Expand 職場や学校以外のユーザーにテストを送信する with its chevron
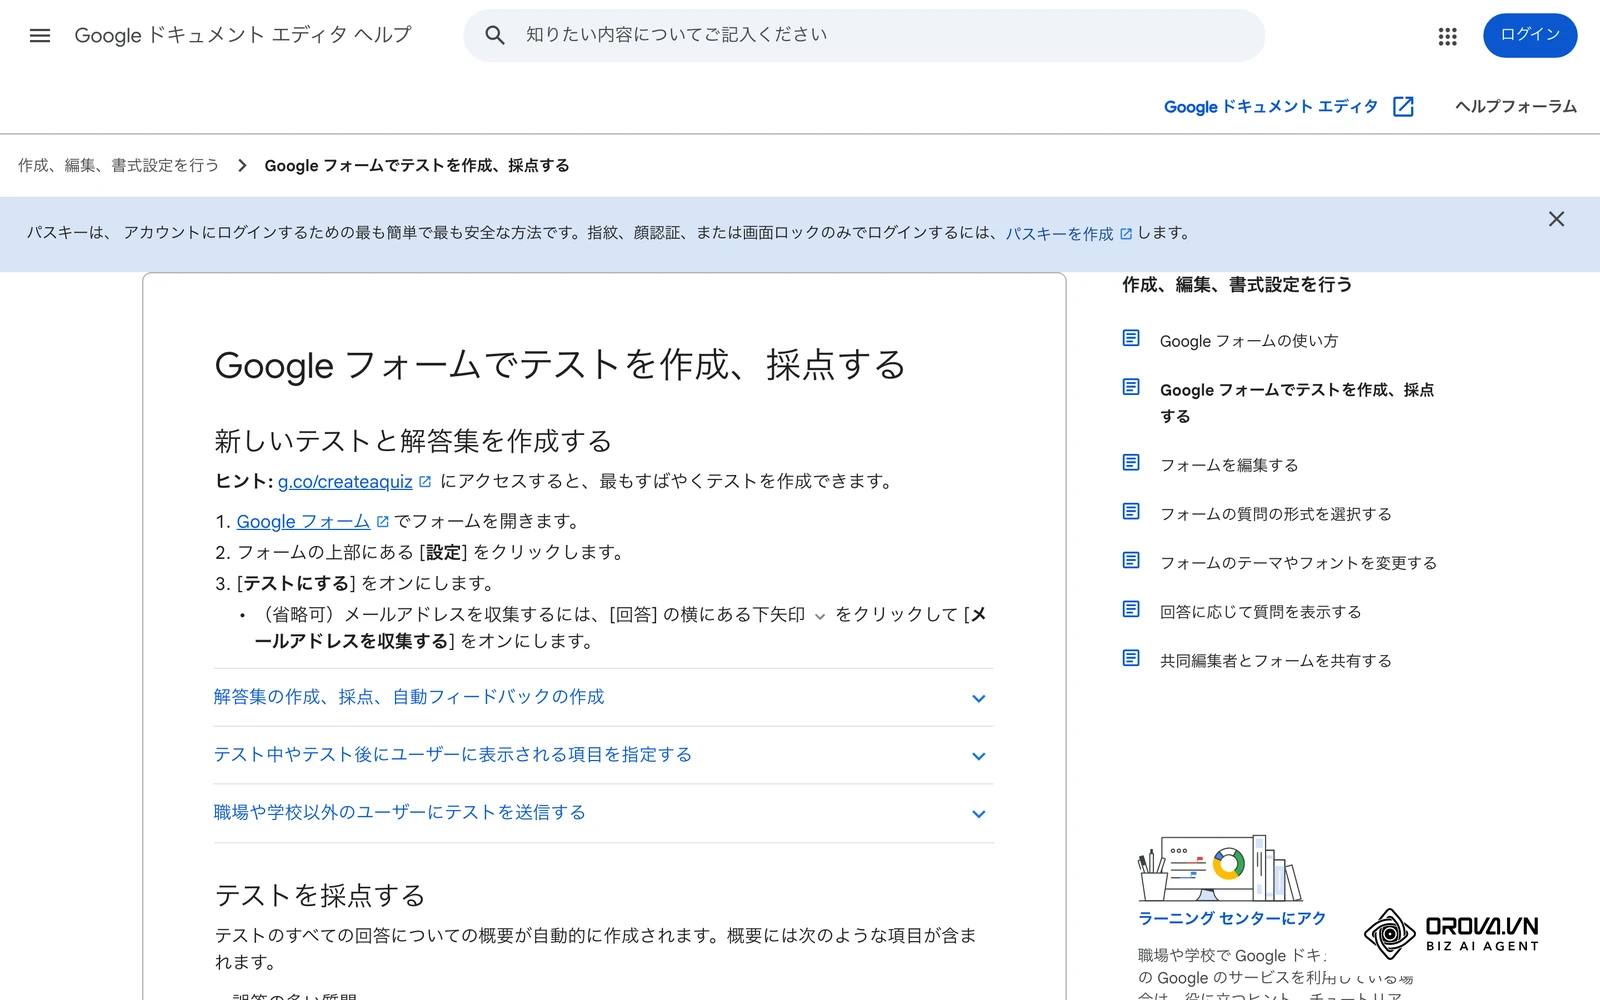 979,815
